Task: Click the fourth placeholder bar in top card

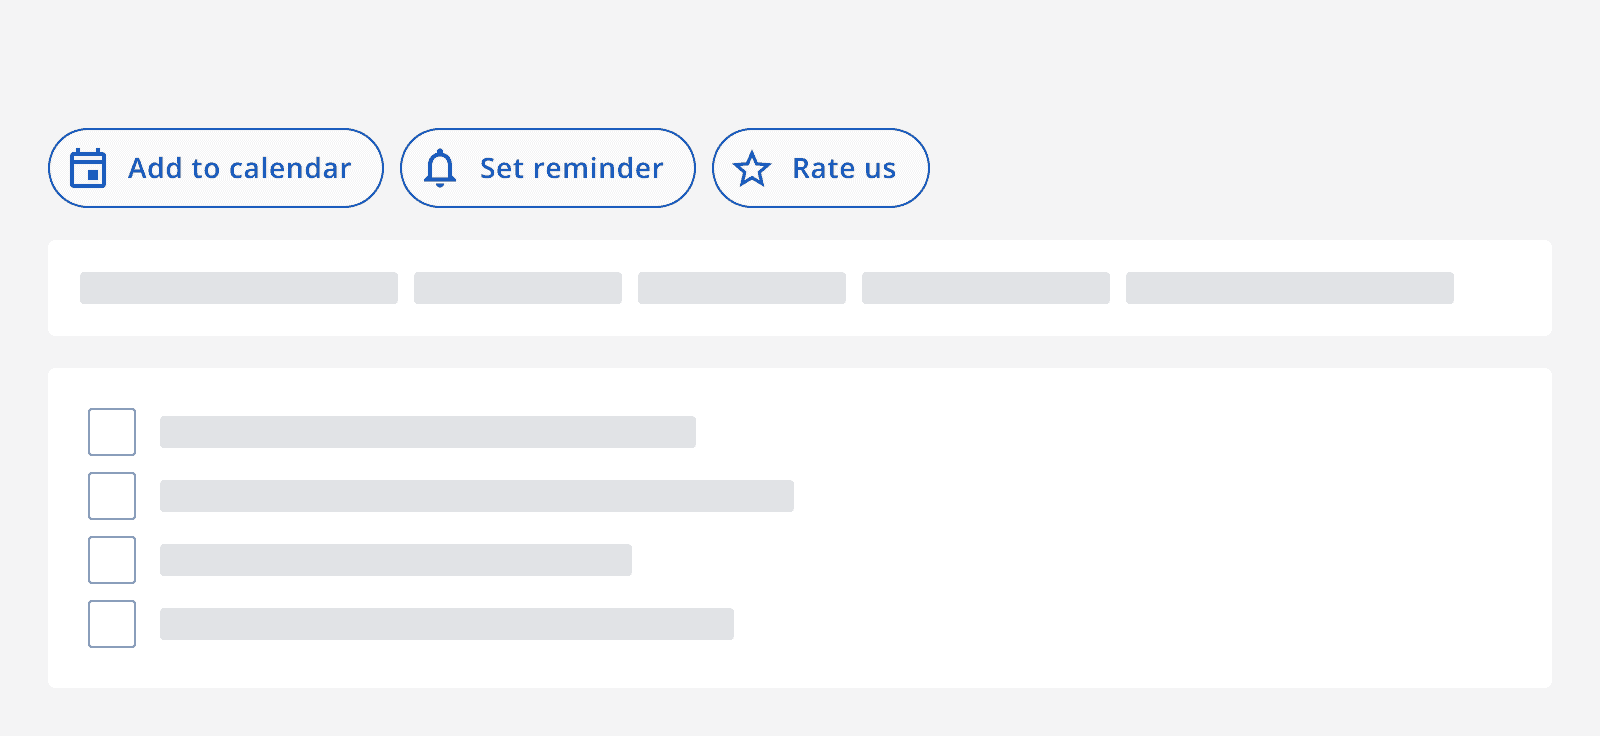Action: coord(986,288)
